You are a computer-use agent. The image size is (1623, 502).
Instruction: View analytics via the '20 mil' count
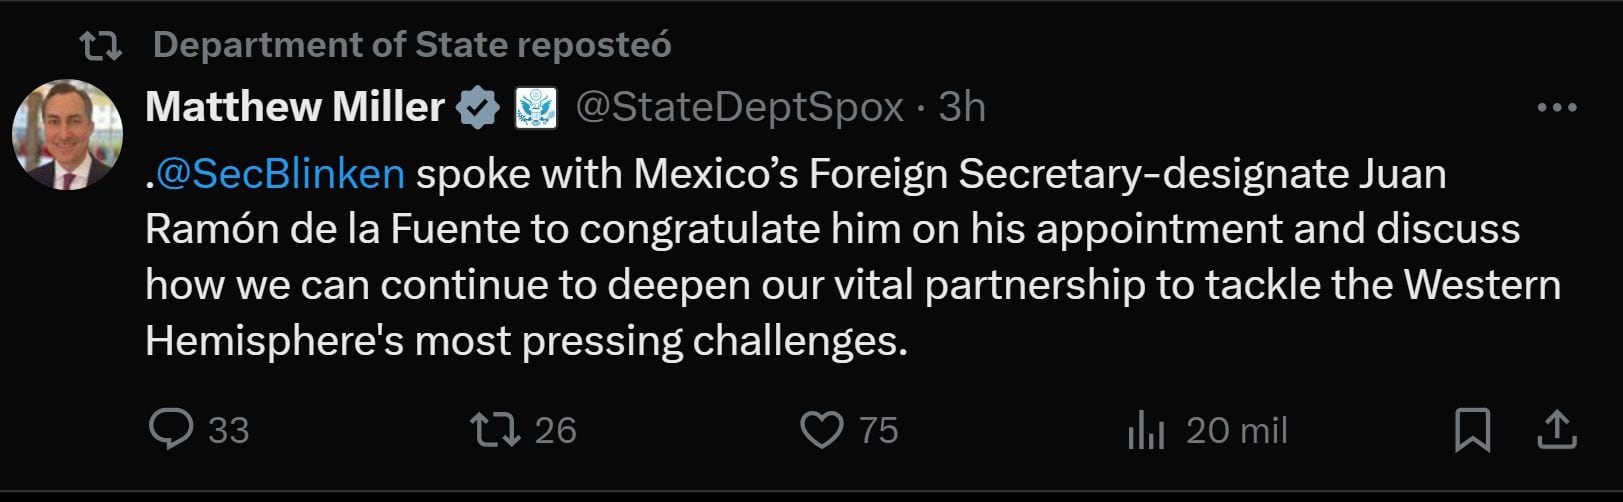pos(1236,431)
